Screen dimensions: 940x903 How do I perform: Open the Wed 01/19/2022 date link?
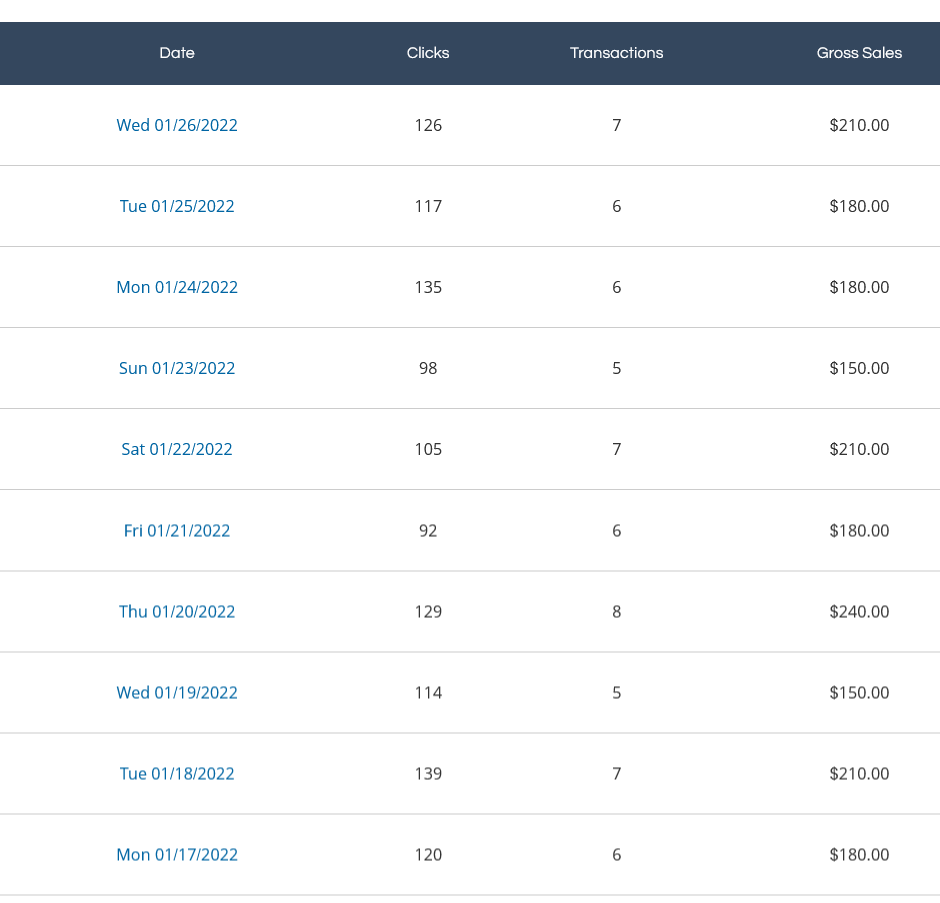click(x=177, y=692)
